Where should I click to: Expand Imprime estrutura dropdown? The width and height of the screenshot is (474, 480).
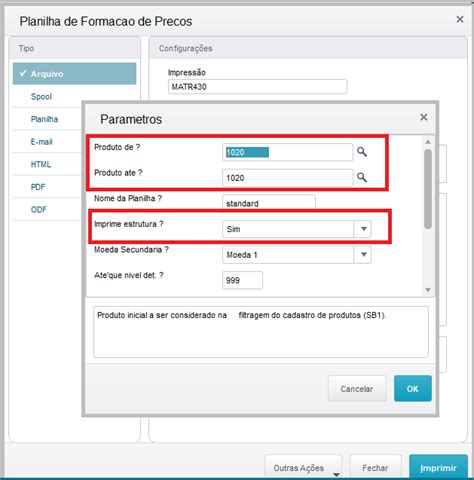364,229
